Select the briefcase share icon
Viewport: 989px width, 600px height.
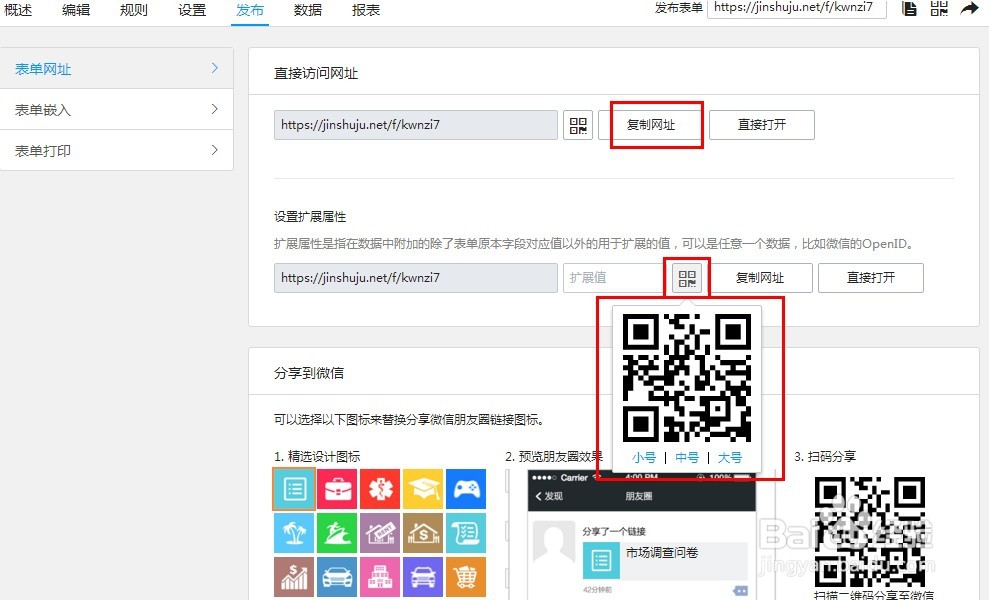pyautogui.click(x=337, y=489)
